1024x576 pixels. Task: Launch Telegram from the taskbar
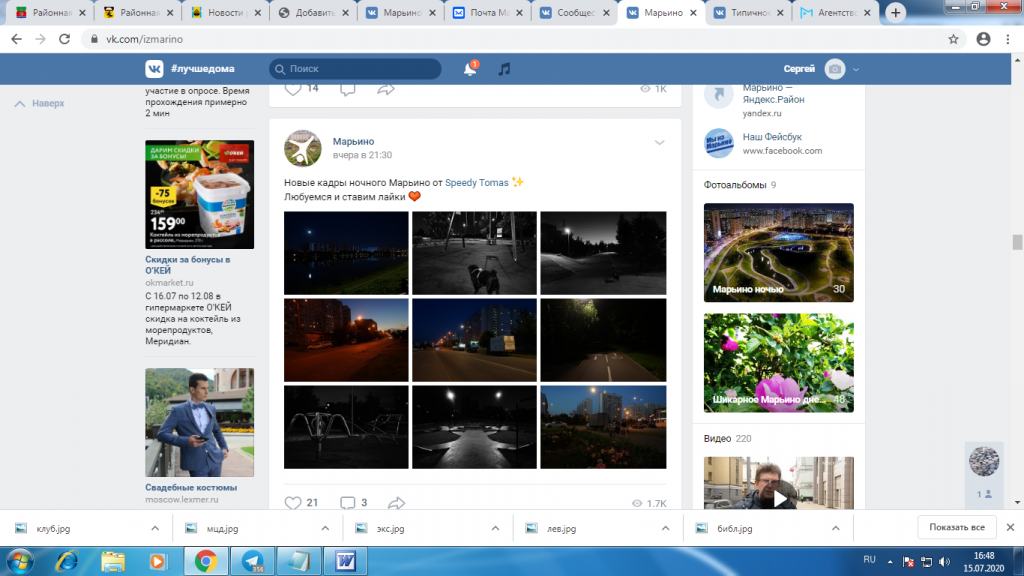tap(253, 562)
